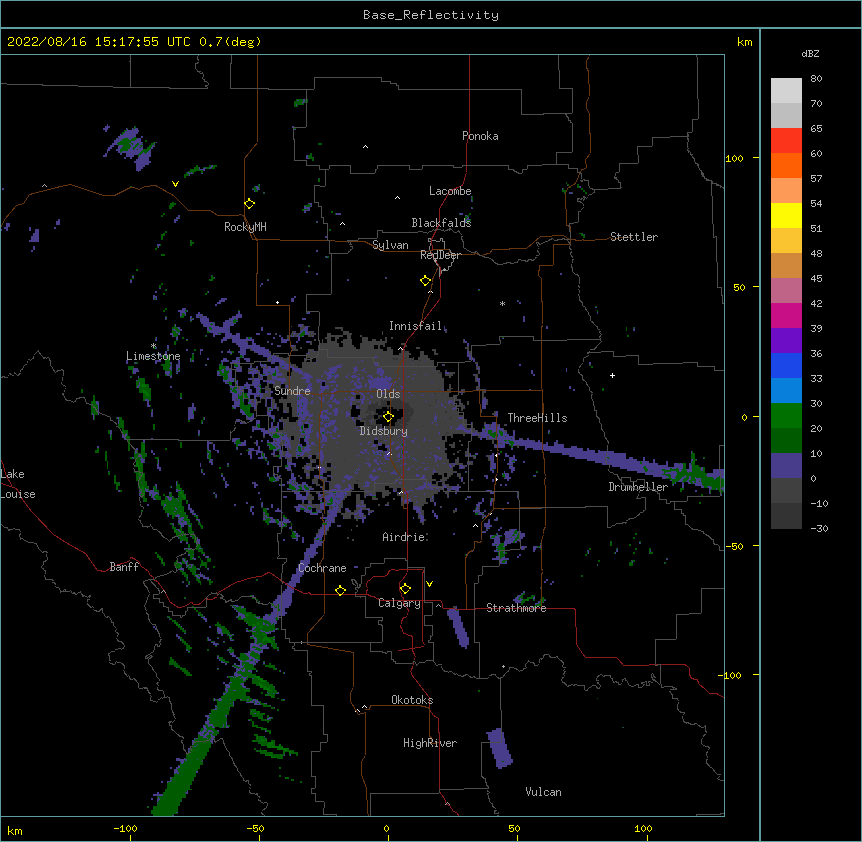Image resolution: width=862 pixels, height=842 pixels.
Task: Click the dBZ legend heading
Action: (810, 54)
